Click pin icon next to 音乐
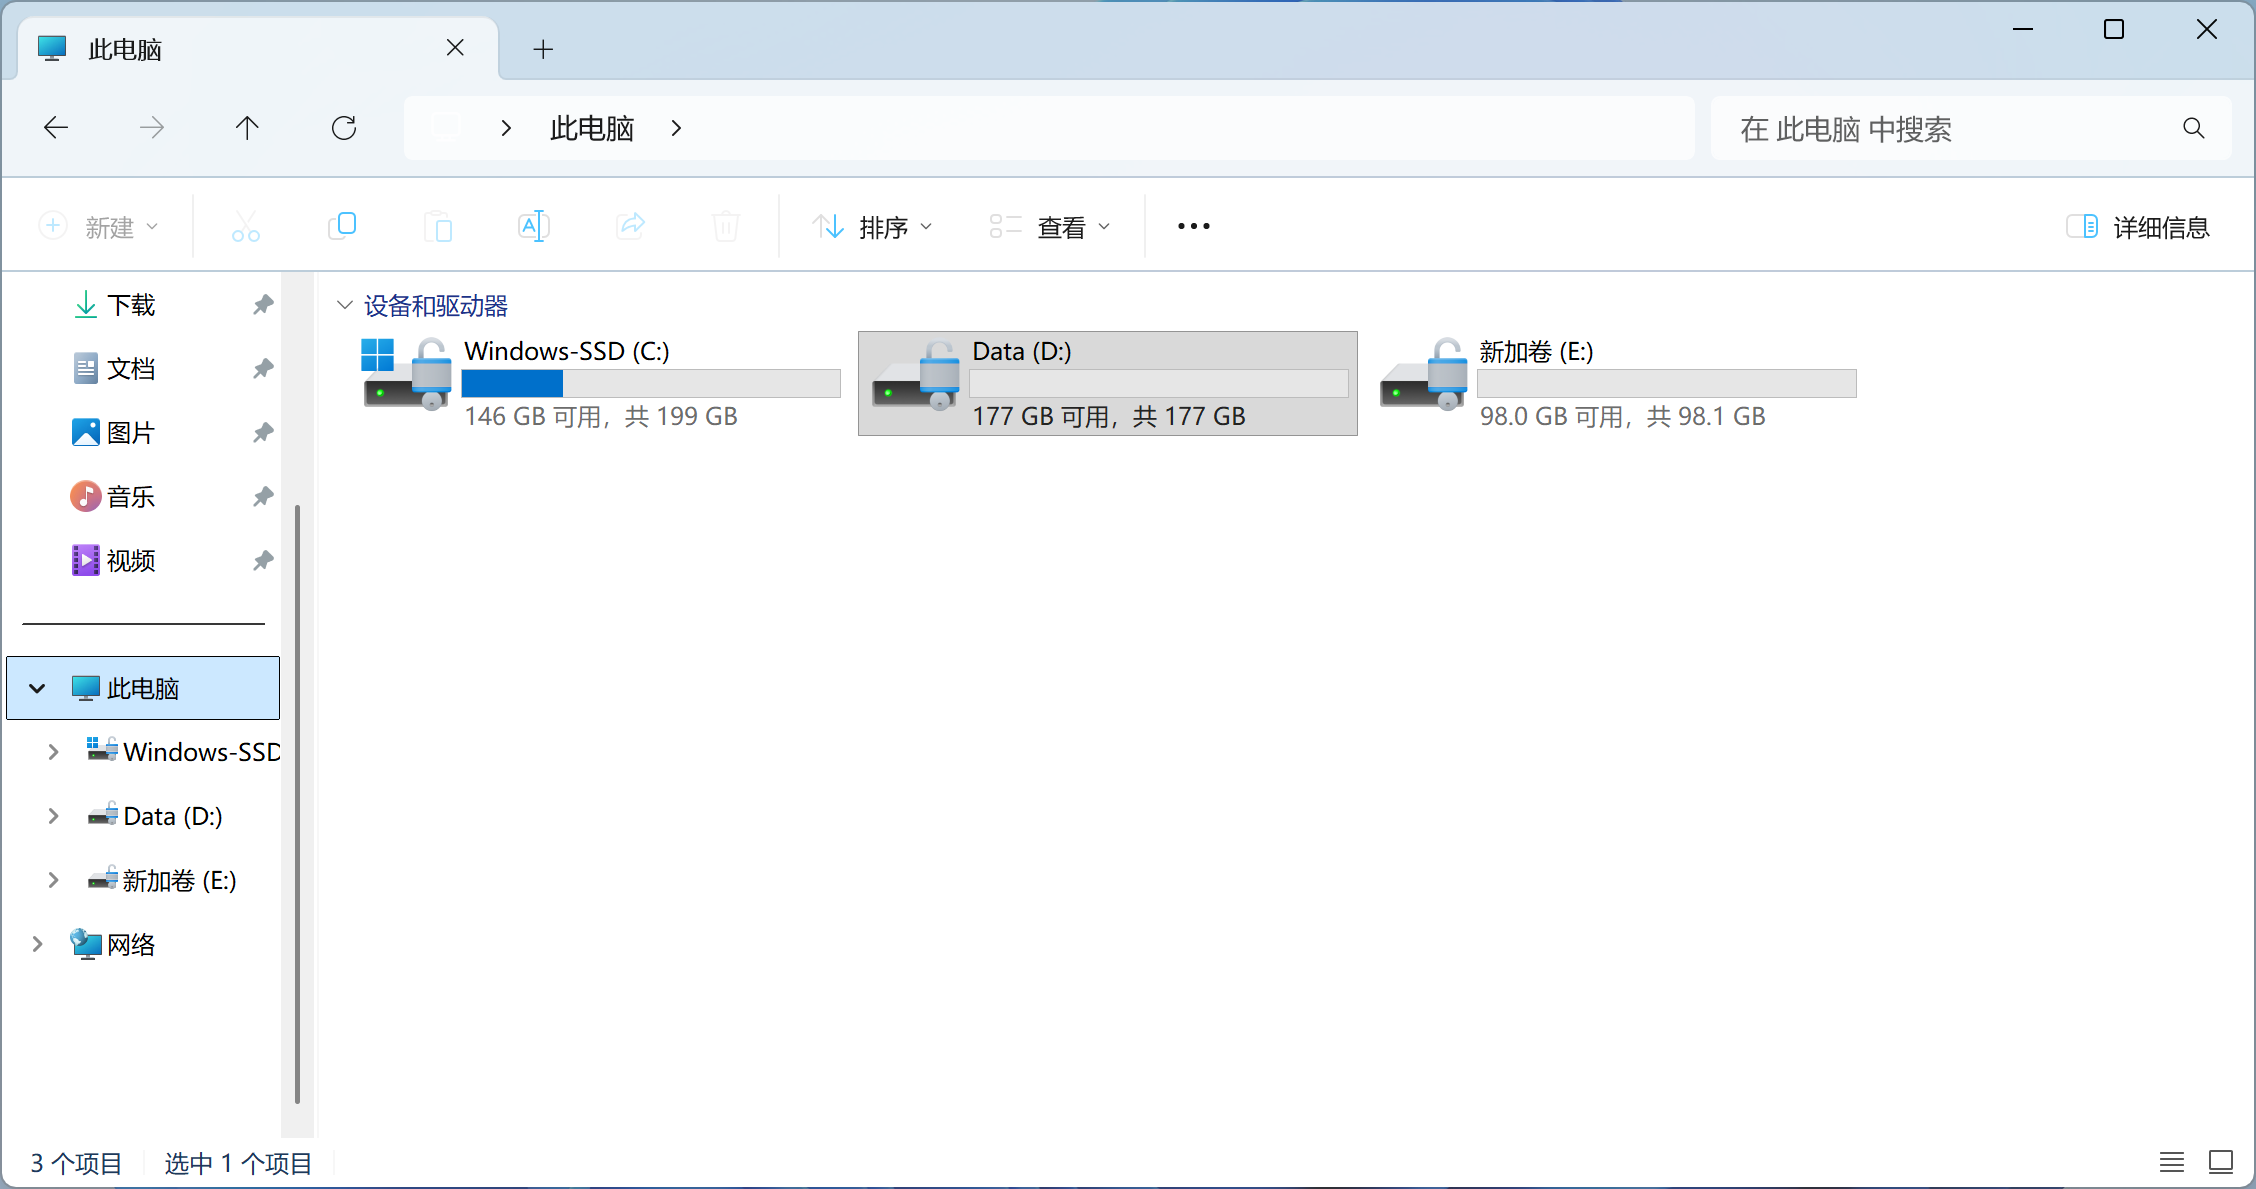 pyautogui.click(x=263, y=496)
